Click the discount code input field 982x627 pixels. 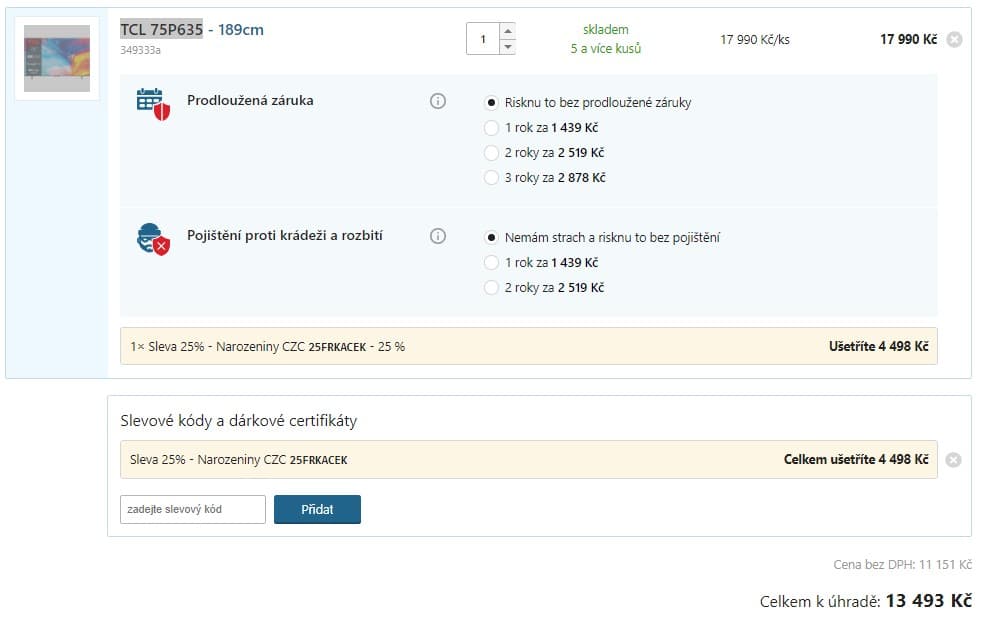pos(193,509)
